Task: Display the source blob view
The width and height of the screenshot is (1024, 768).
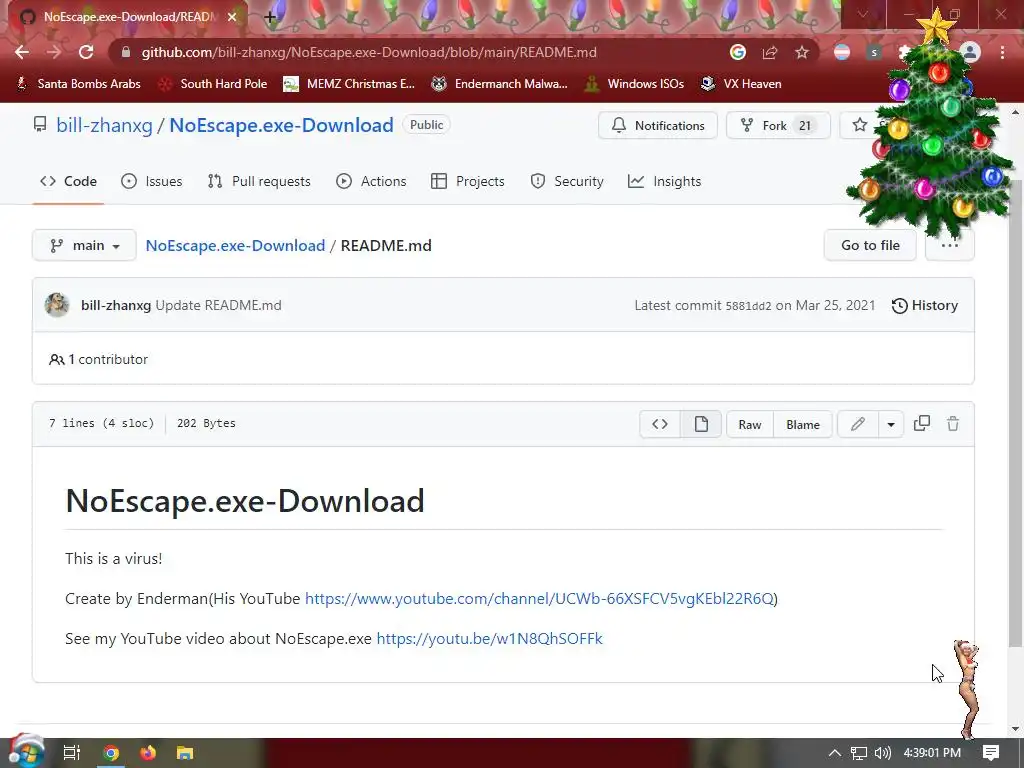Action: [x=660, y=424]
